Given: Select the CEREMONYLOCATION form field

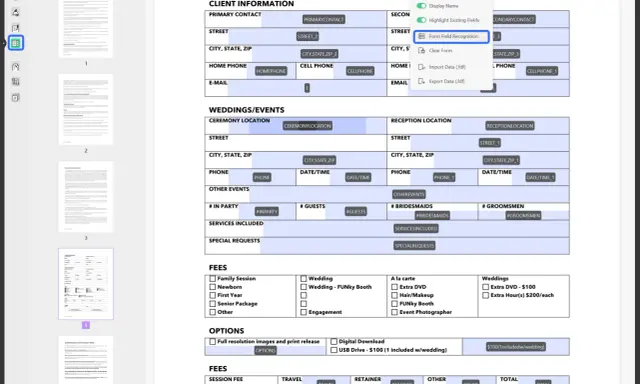Looking at the screenshot, I should [307, 126].
